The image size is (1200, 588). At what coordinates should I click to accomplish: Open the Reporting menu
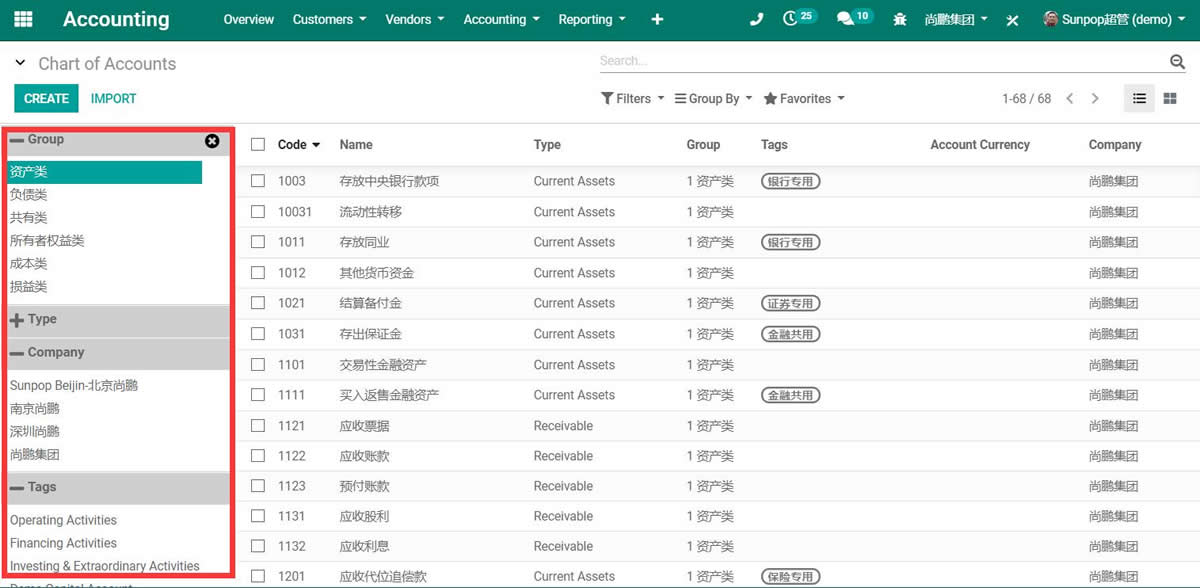[591, 19]
